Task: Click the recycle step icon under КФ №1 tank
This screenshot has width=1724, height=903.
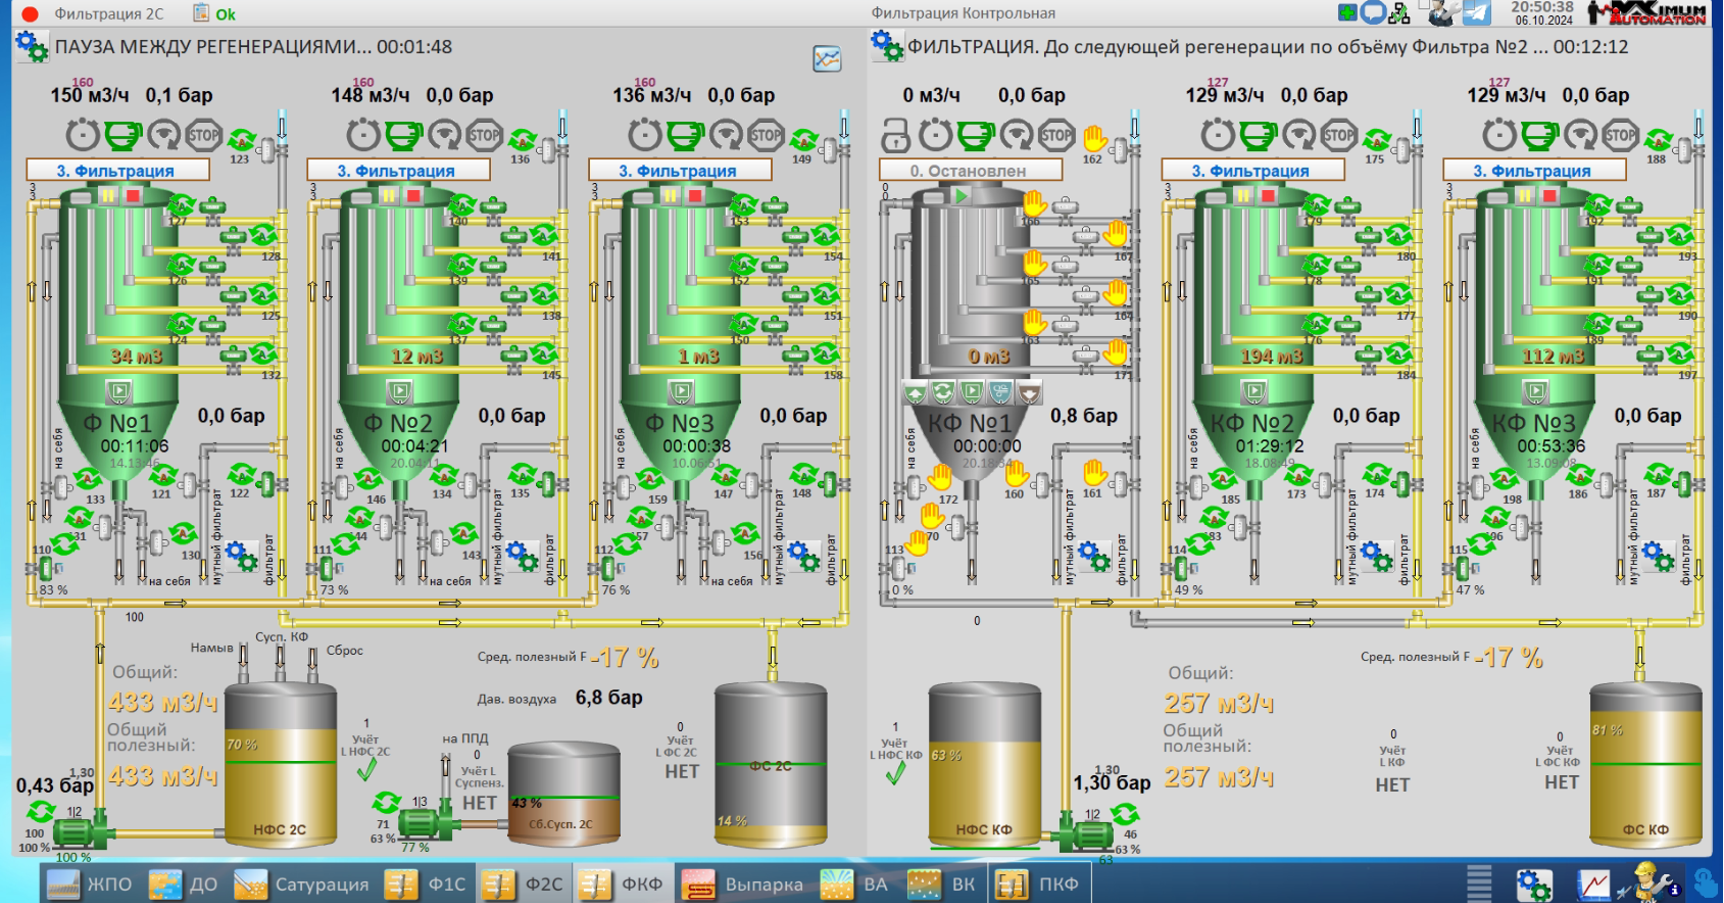Action: point(943,393)
